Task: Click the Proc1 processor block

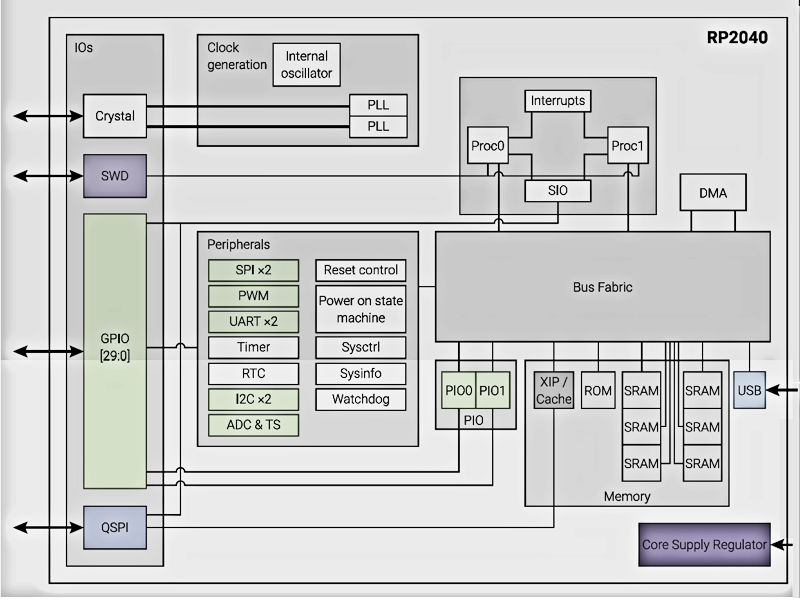Action: (x=627, y=146)
